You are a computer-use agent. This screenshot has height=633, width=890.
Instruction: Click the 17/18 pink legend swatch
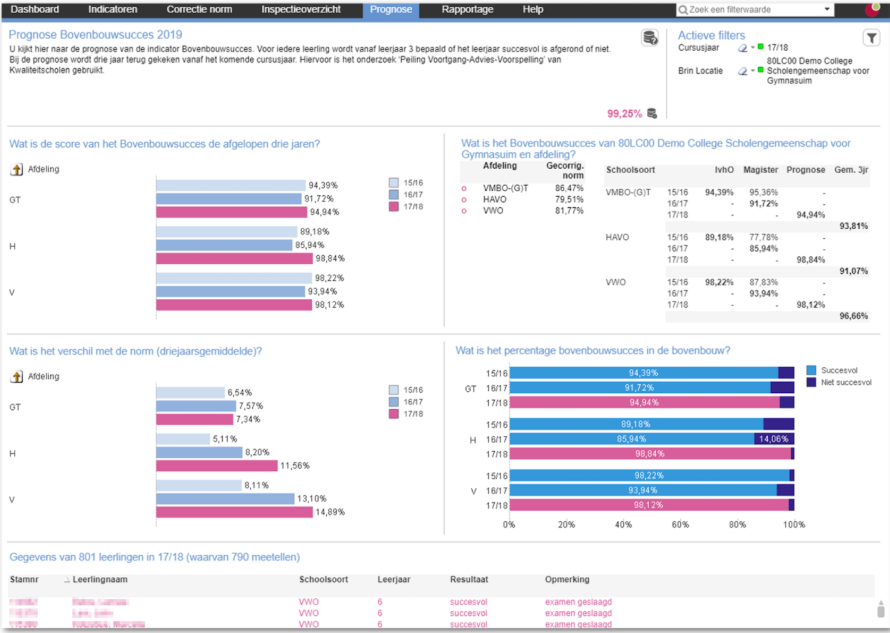coord(393,205)
